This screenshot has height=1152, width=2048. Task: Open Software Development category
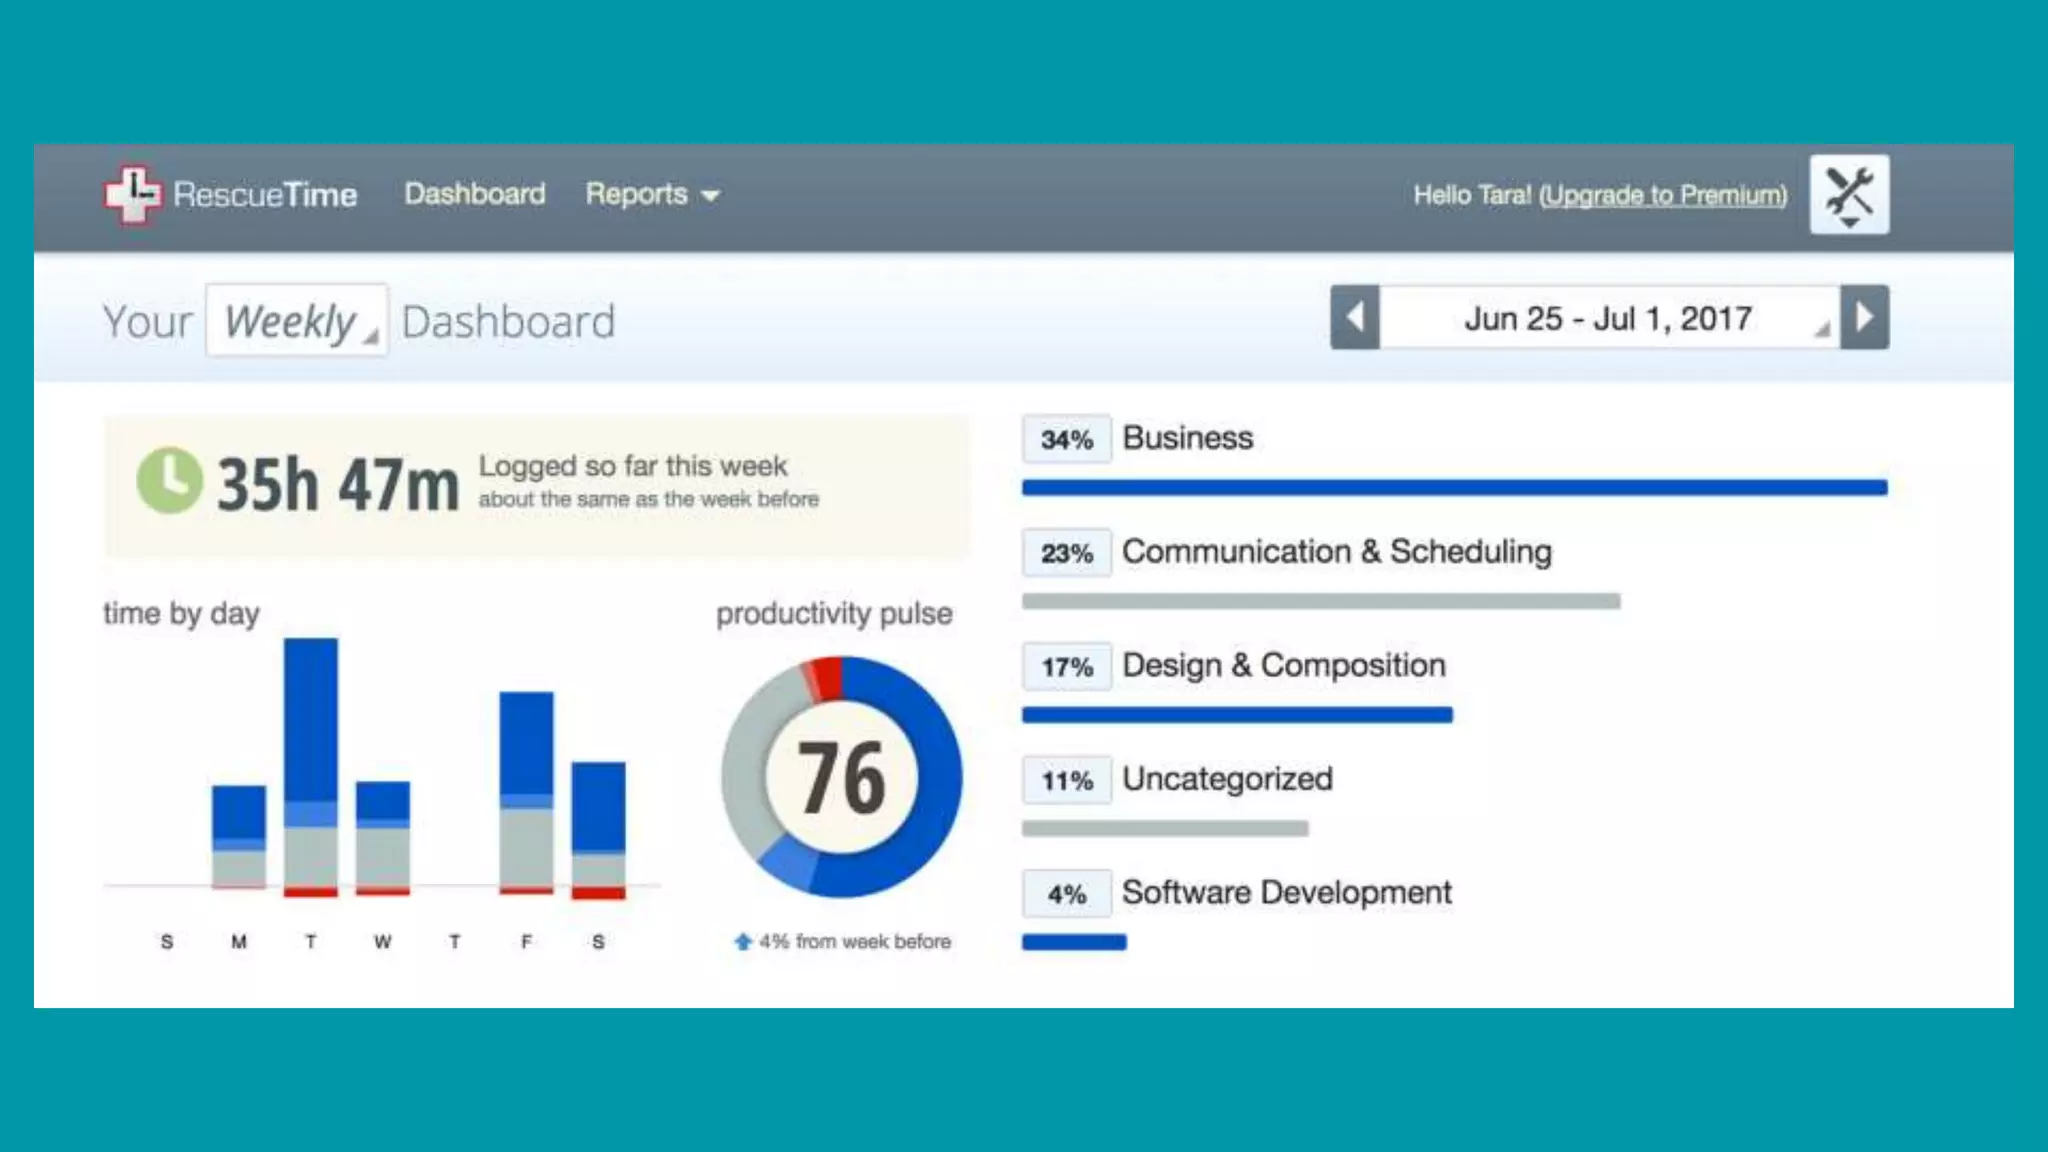click(1286, 893)
